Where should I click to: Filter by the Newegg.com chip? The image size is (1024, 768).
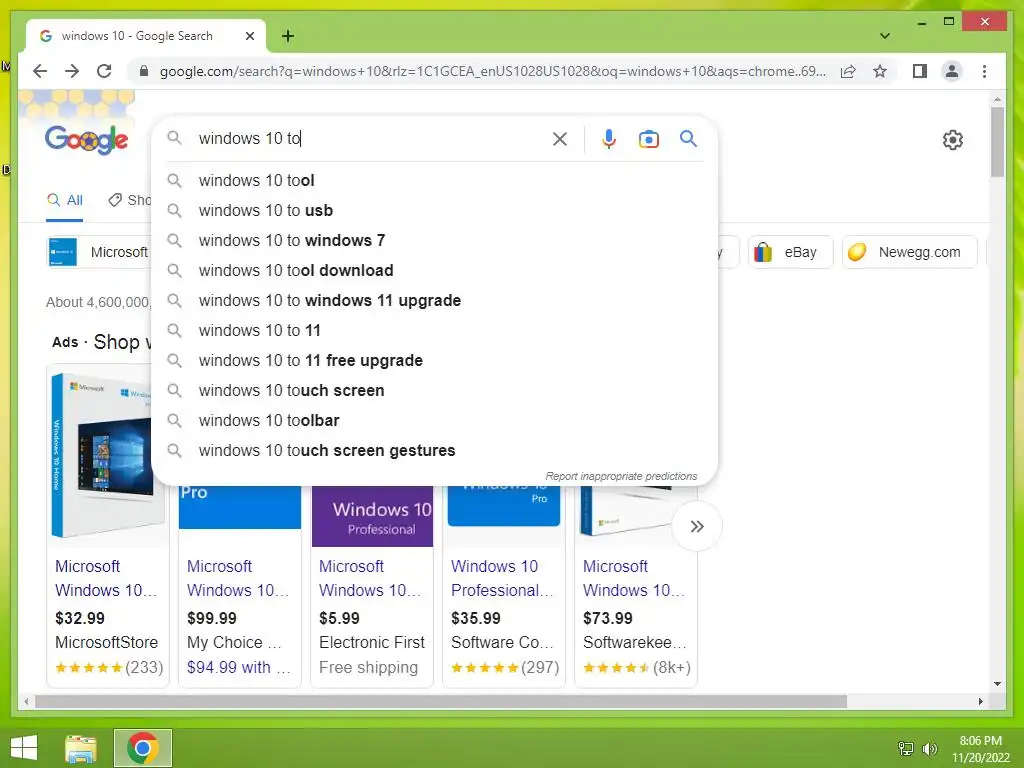[910, 252]
